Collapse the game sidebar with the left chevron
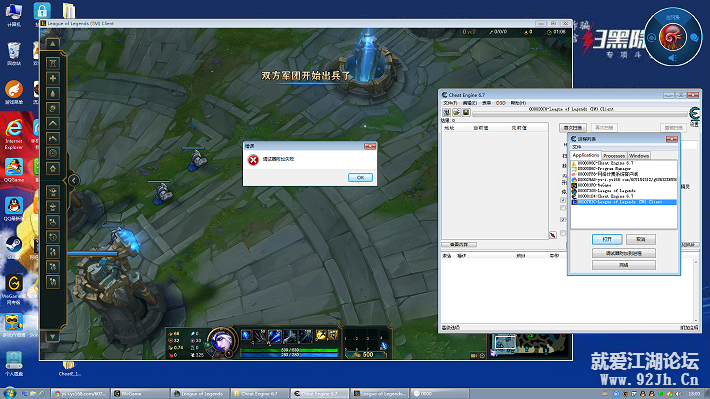This screenshot has width=710, height=399. pos(74,180)
